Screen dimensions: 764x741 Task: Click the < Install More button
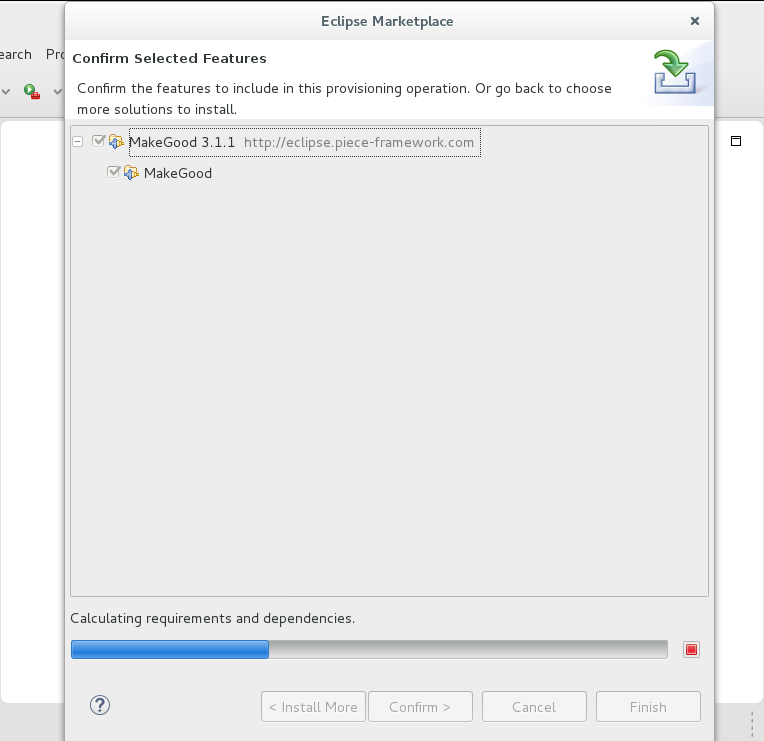pos(313,707)
